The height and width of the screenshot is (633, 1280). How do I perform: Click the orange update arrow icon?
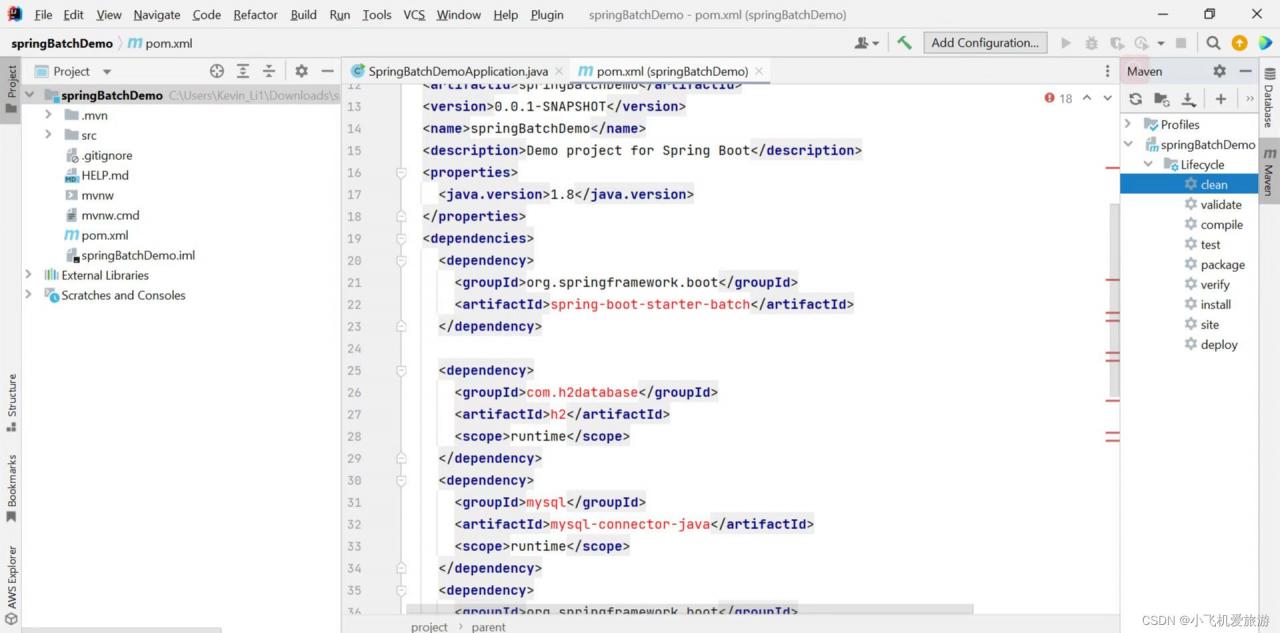click(x=1240, y=43)
